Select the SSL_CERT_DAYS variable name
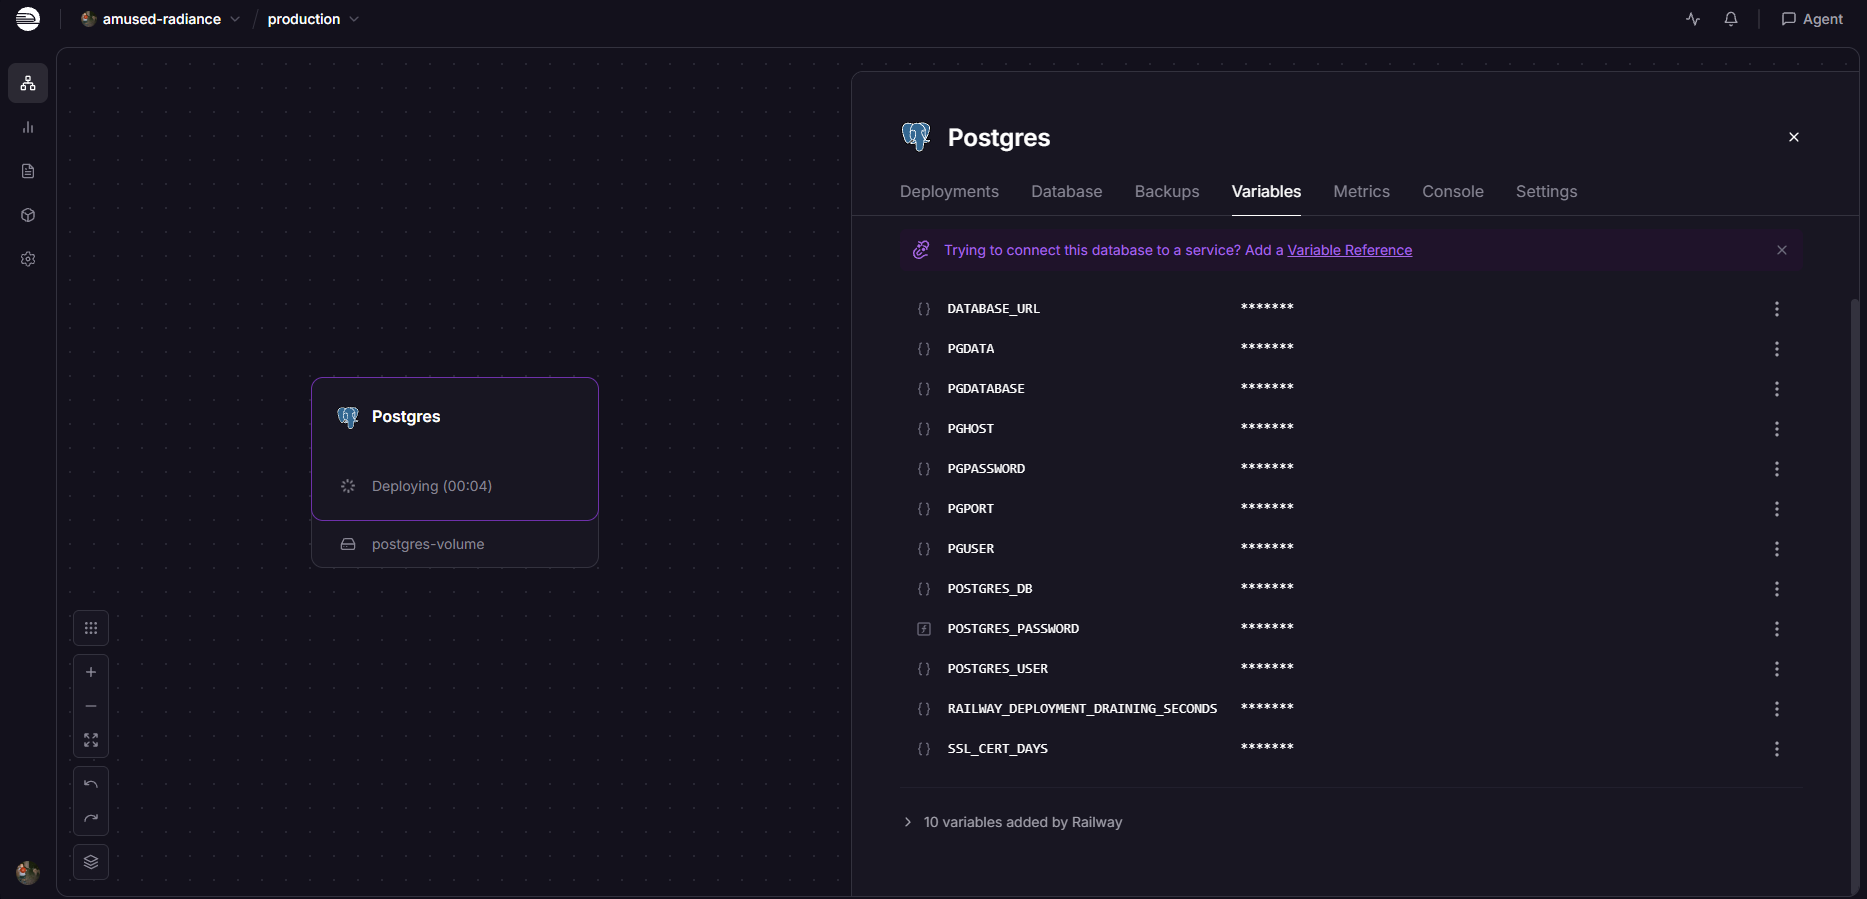This screenshot has height=899, width=1867. click(997, 749)
